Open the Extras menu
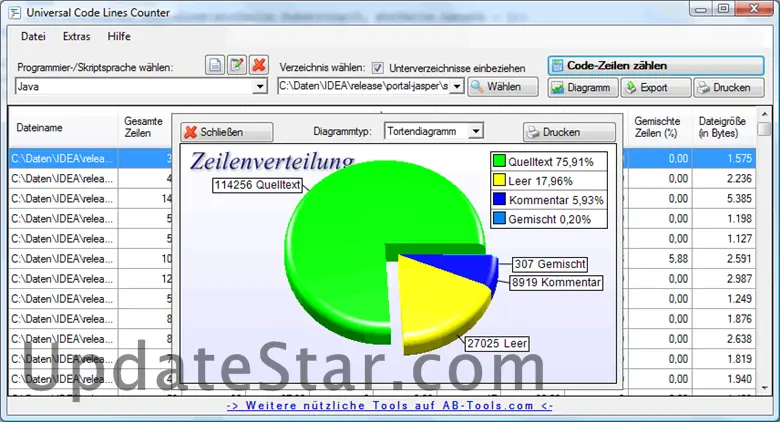 pos(77,36)
